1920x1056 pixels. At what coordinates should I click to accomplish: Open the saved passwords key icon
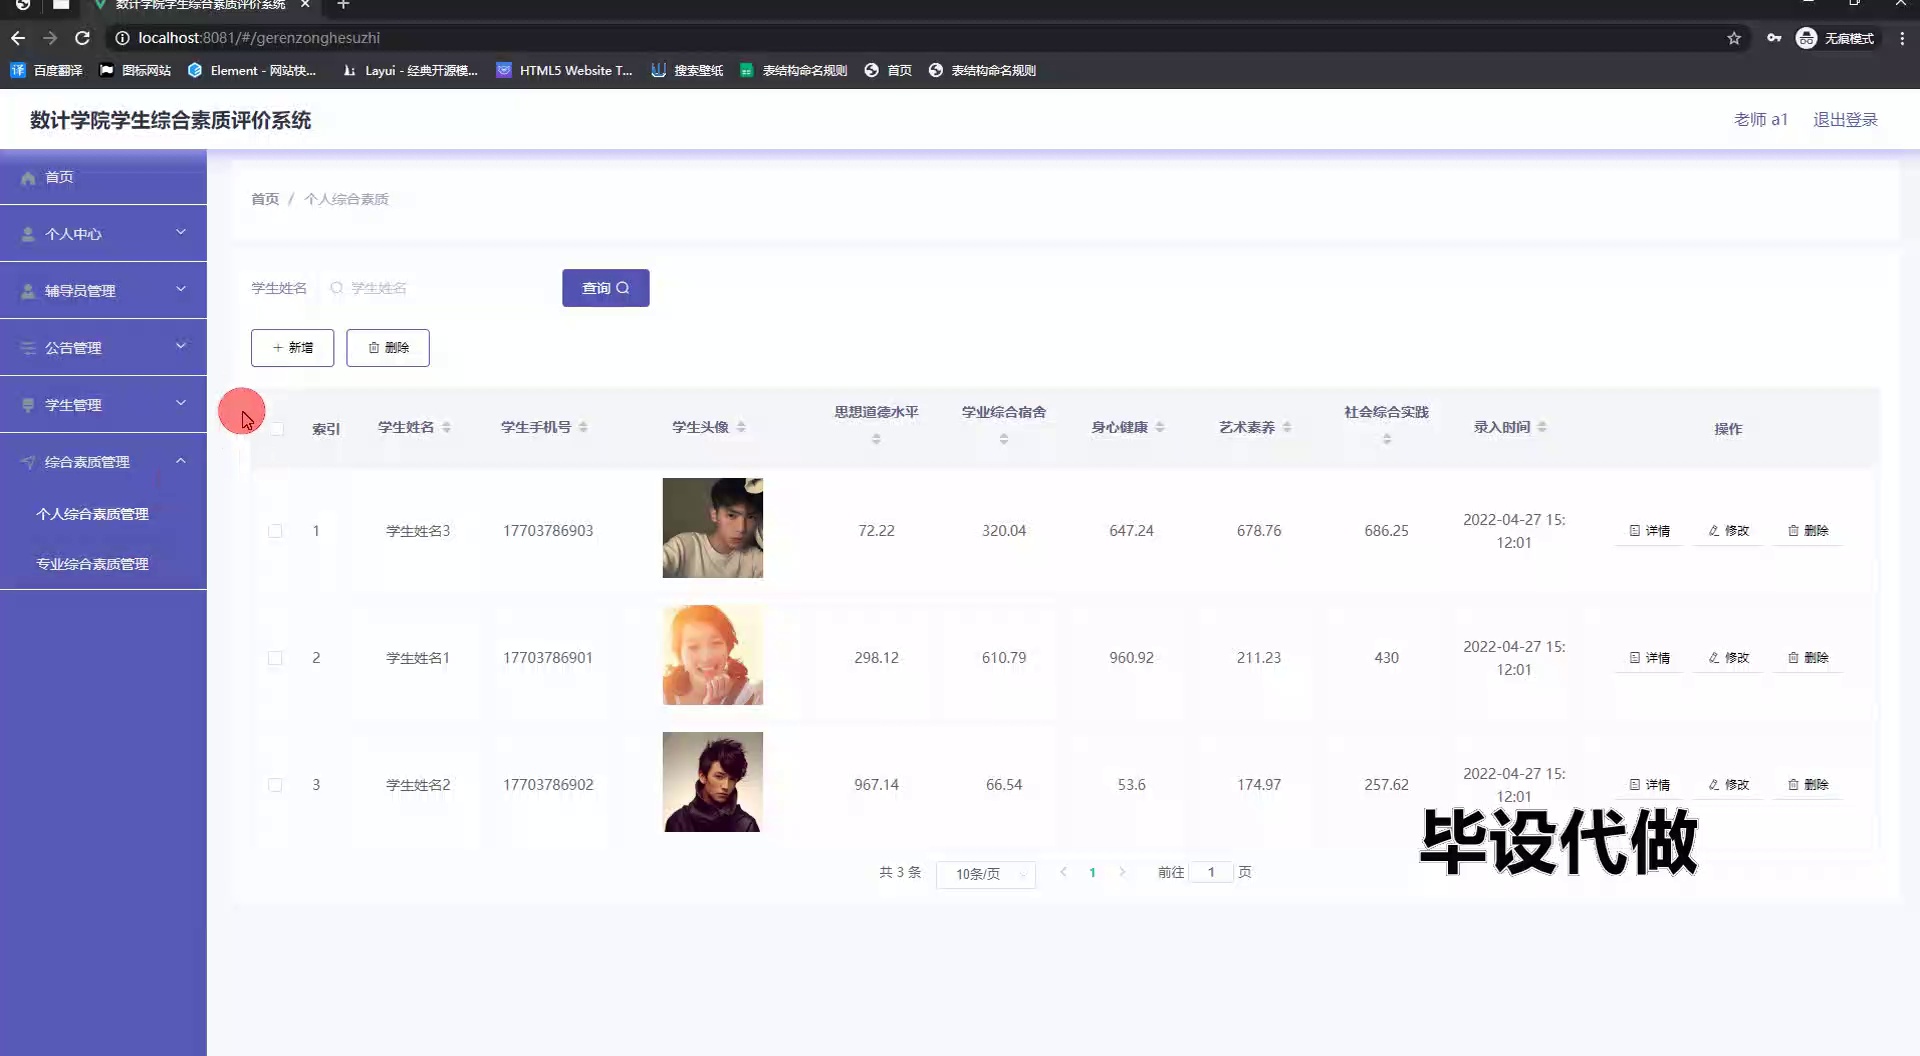point(1774,38)
